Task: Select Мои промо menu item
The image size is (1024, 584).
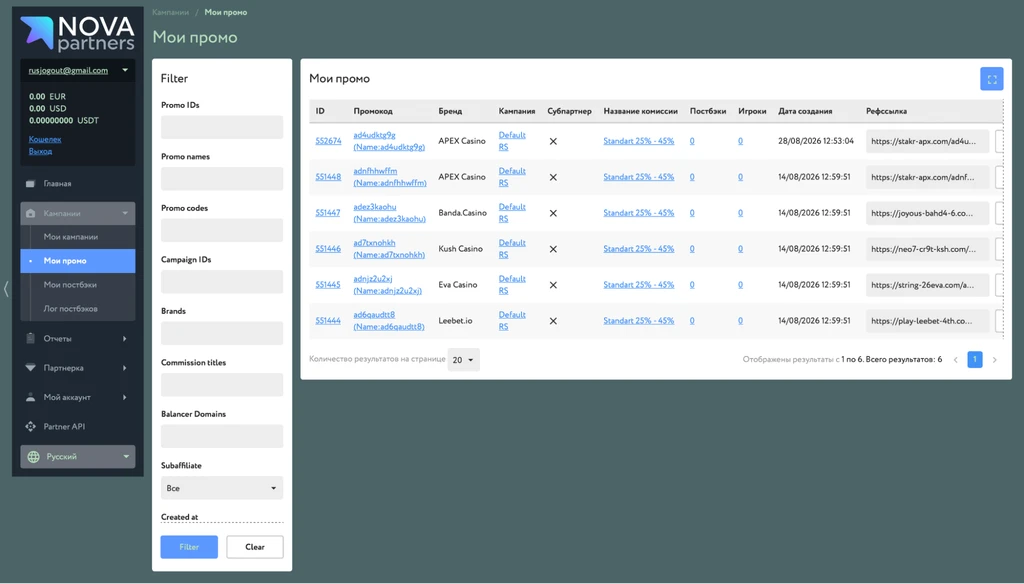Action: 78,261
